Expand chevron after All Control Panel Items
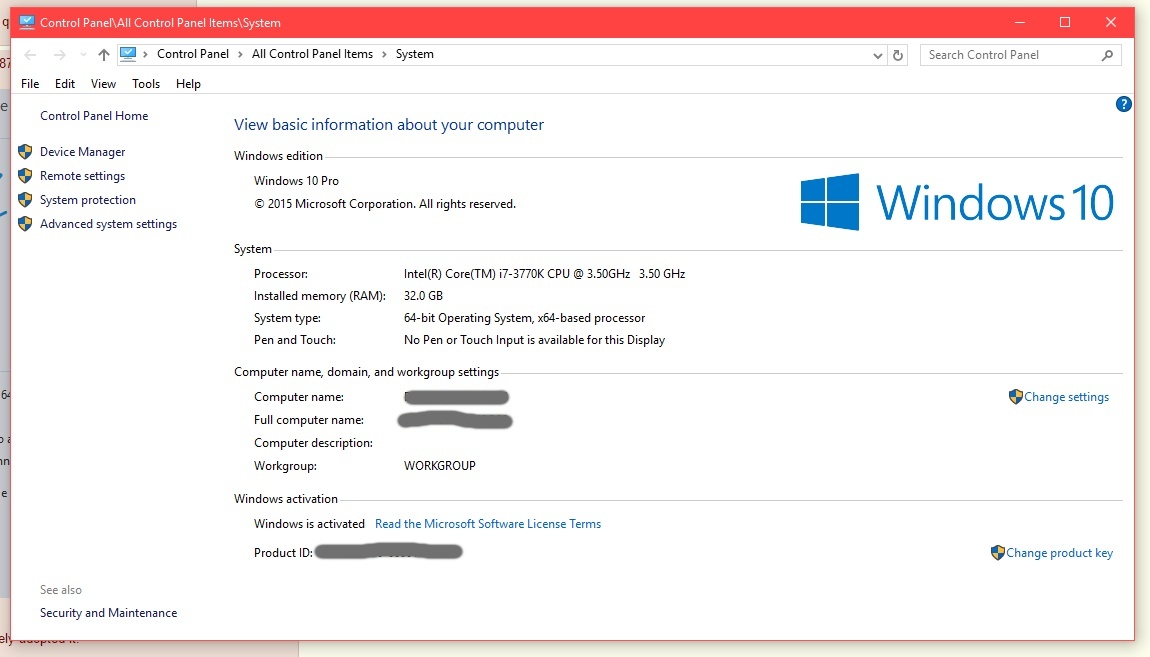Viewport: 1150px width, 657px height. coord(384,54)
